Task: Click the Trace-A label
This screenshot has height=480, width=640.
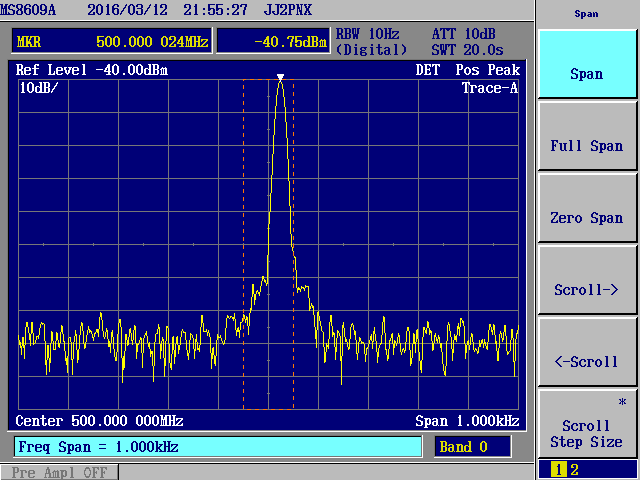Action: pyautogui.click(x=490, y=88)
